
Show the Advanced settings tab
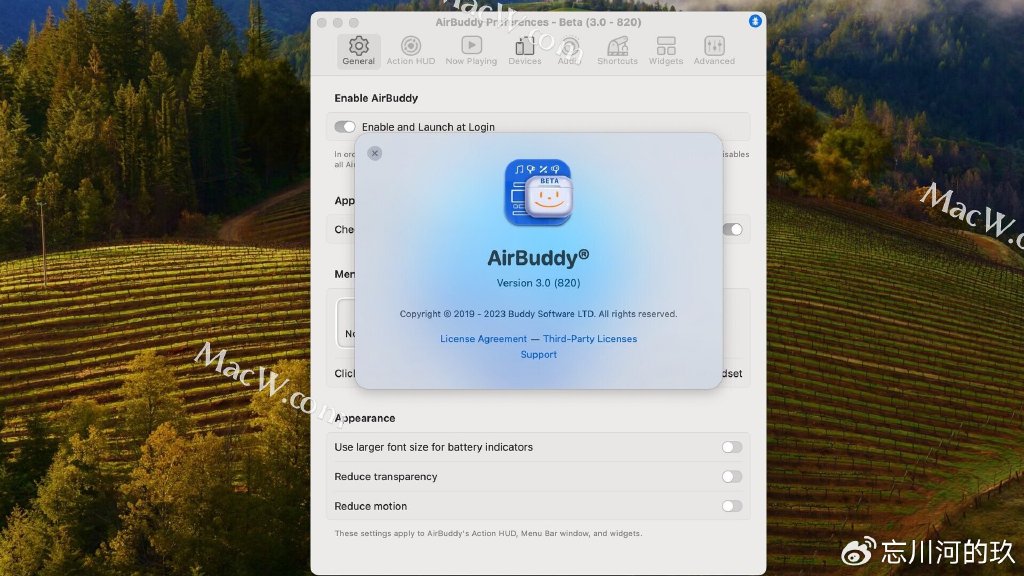pos(714,50)
